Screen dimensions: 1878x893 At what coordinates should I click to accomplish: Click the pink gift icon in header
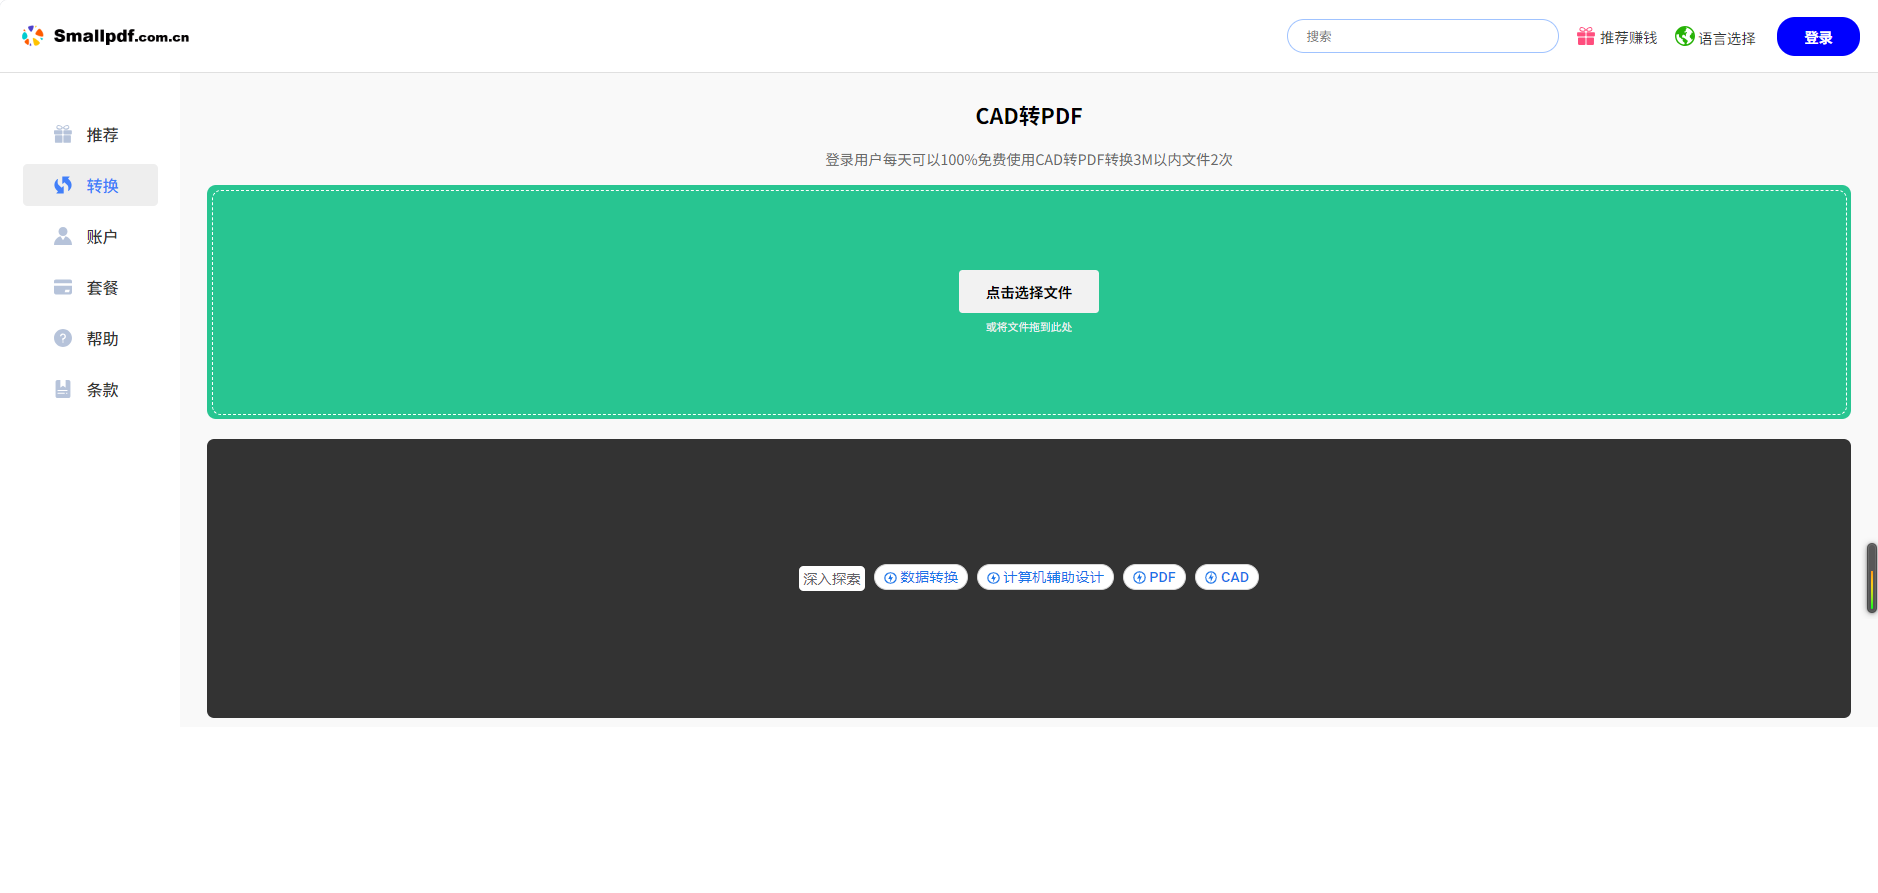1586,37
